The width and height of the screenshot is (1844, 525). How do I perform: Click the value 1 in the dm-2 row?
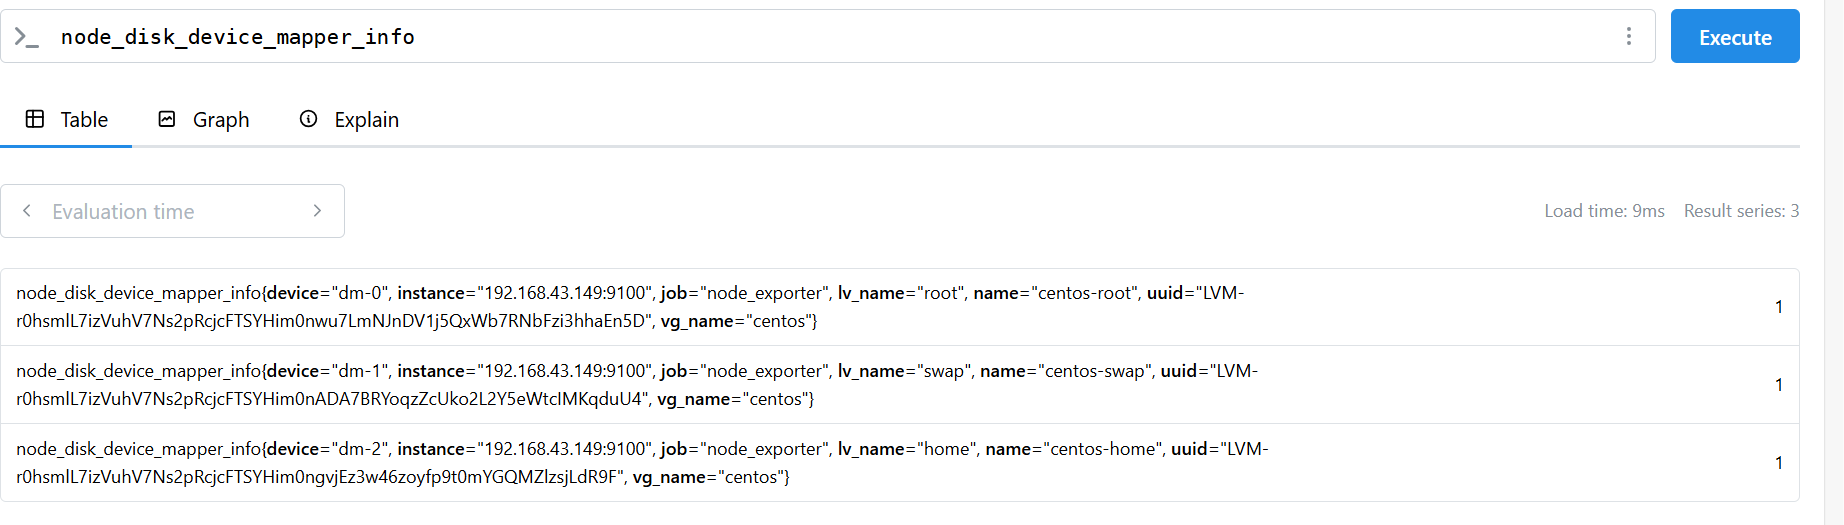[x=1778, y=463]
